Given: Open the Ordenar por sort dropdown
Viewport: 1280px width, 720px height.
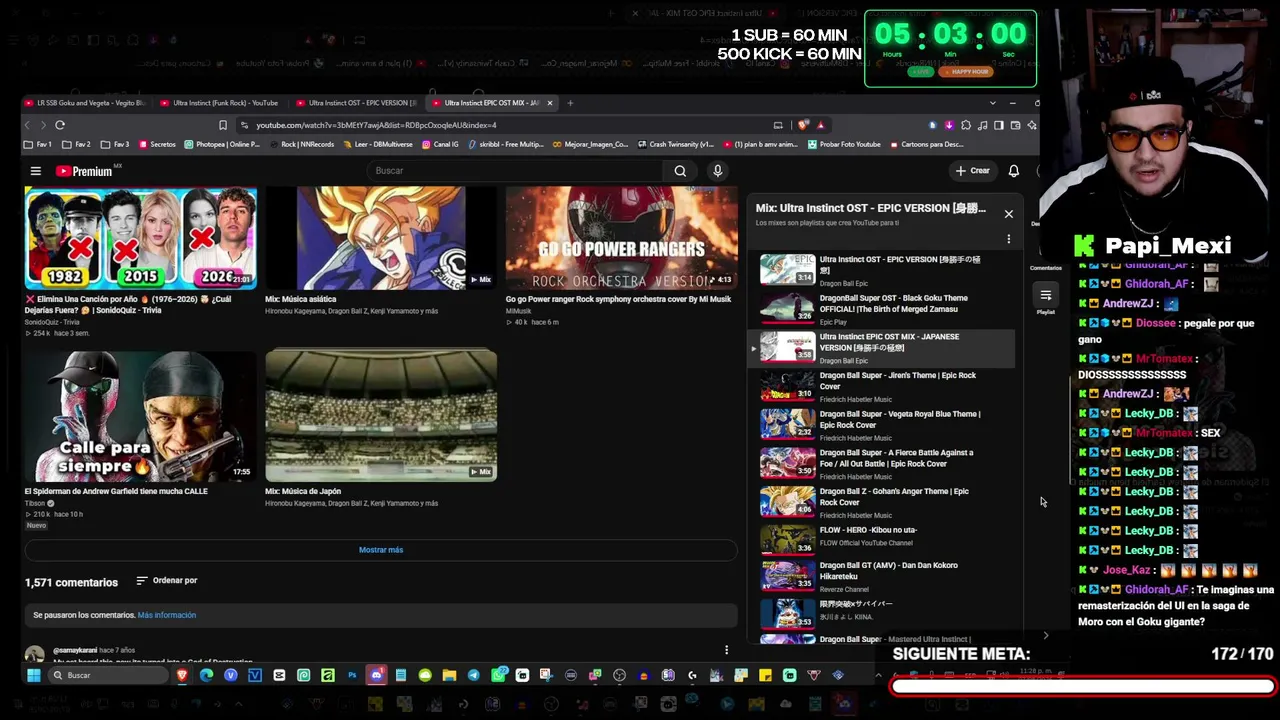Looking at the screenshot, I should pos(166,581).
